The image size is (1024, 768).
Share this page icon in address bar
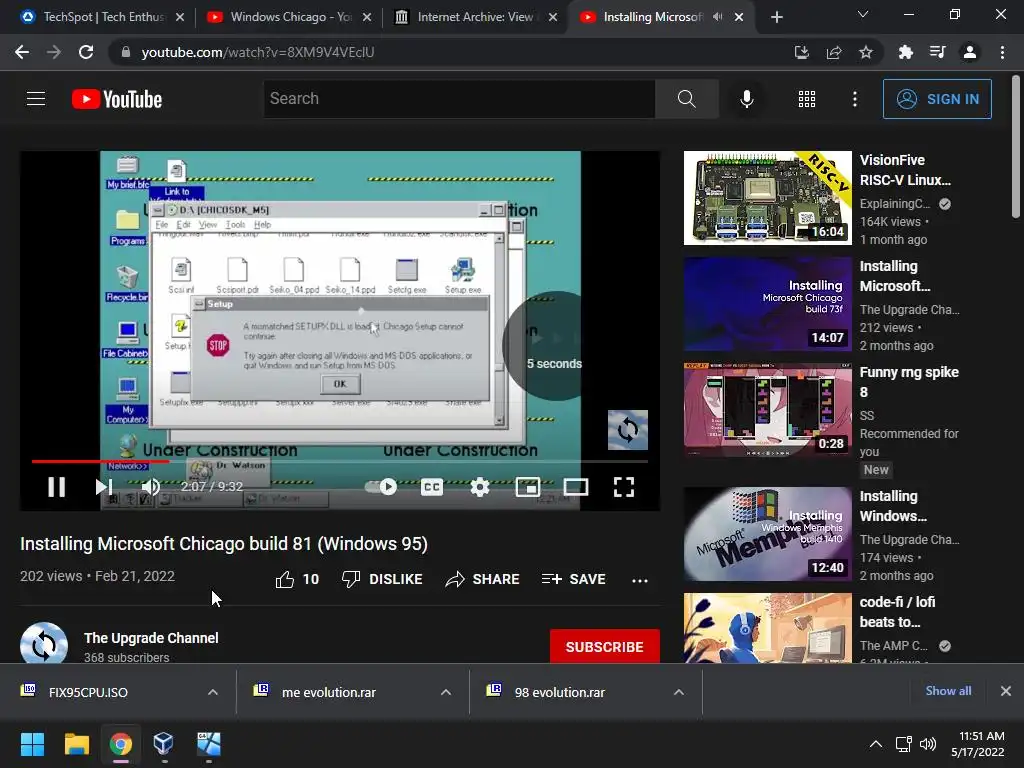coord(834,52)
